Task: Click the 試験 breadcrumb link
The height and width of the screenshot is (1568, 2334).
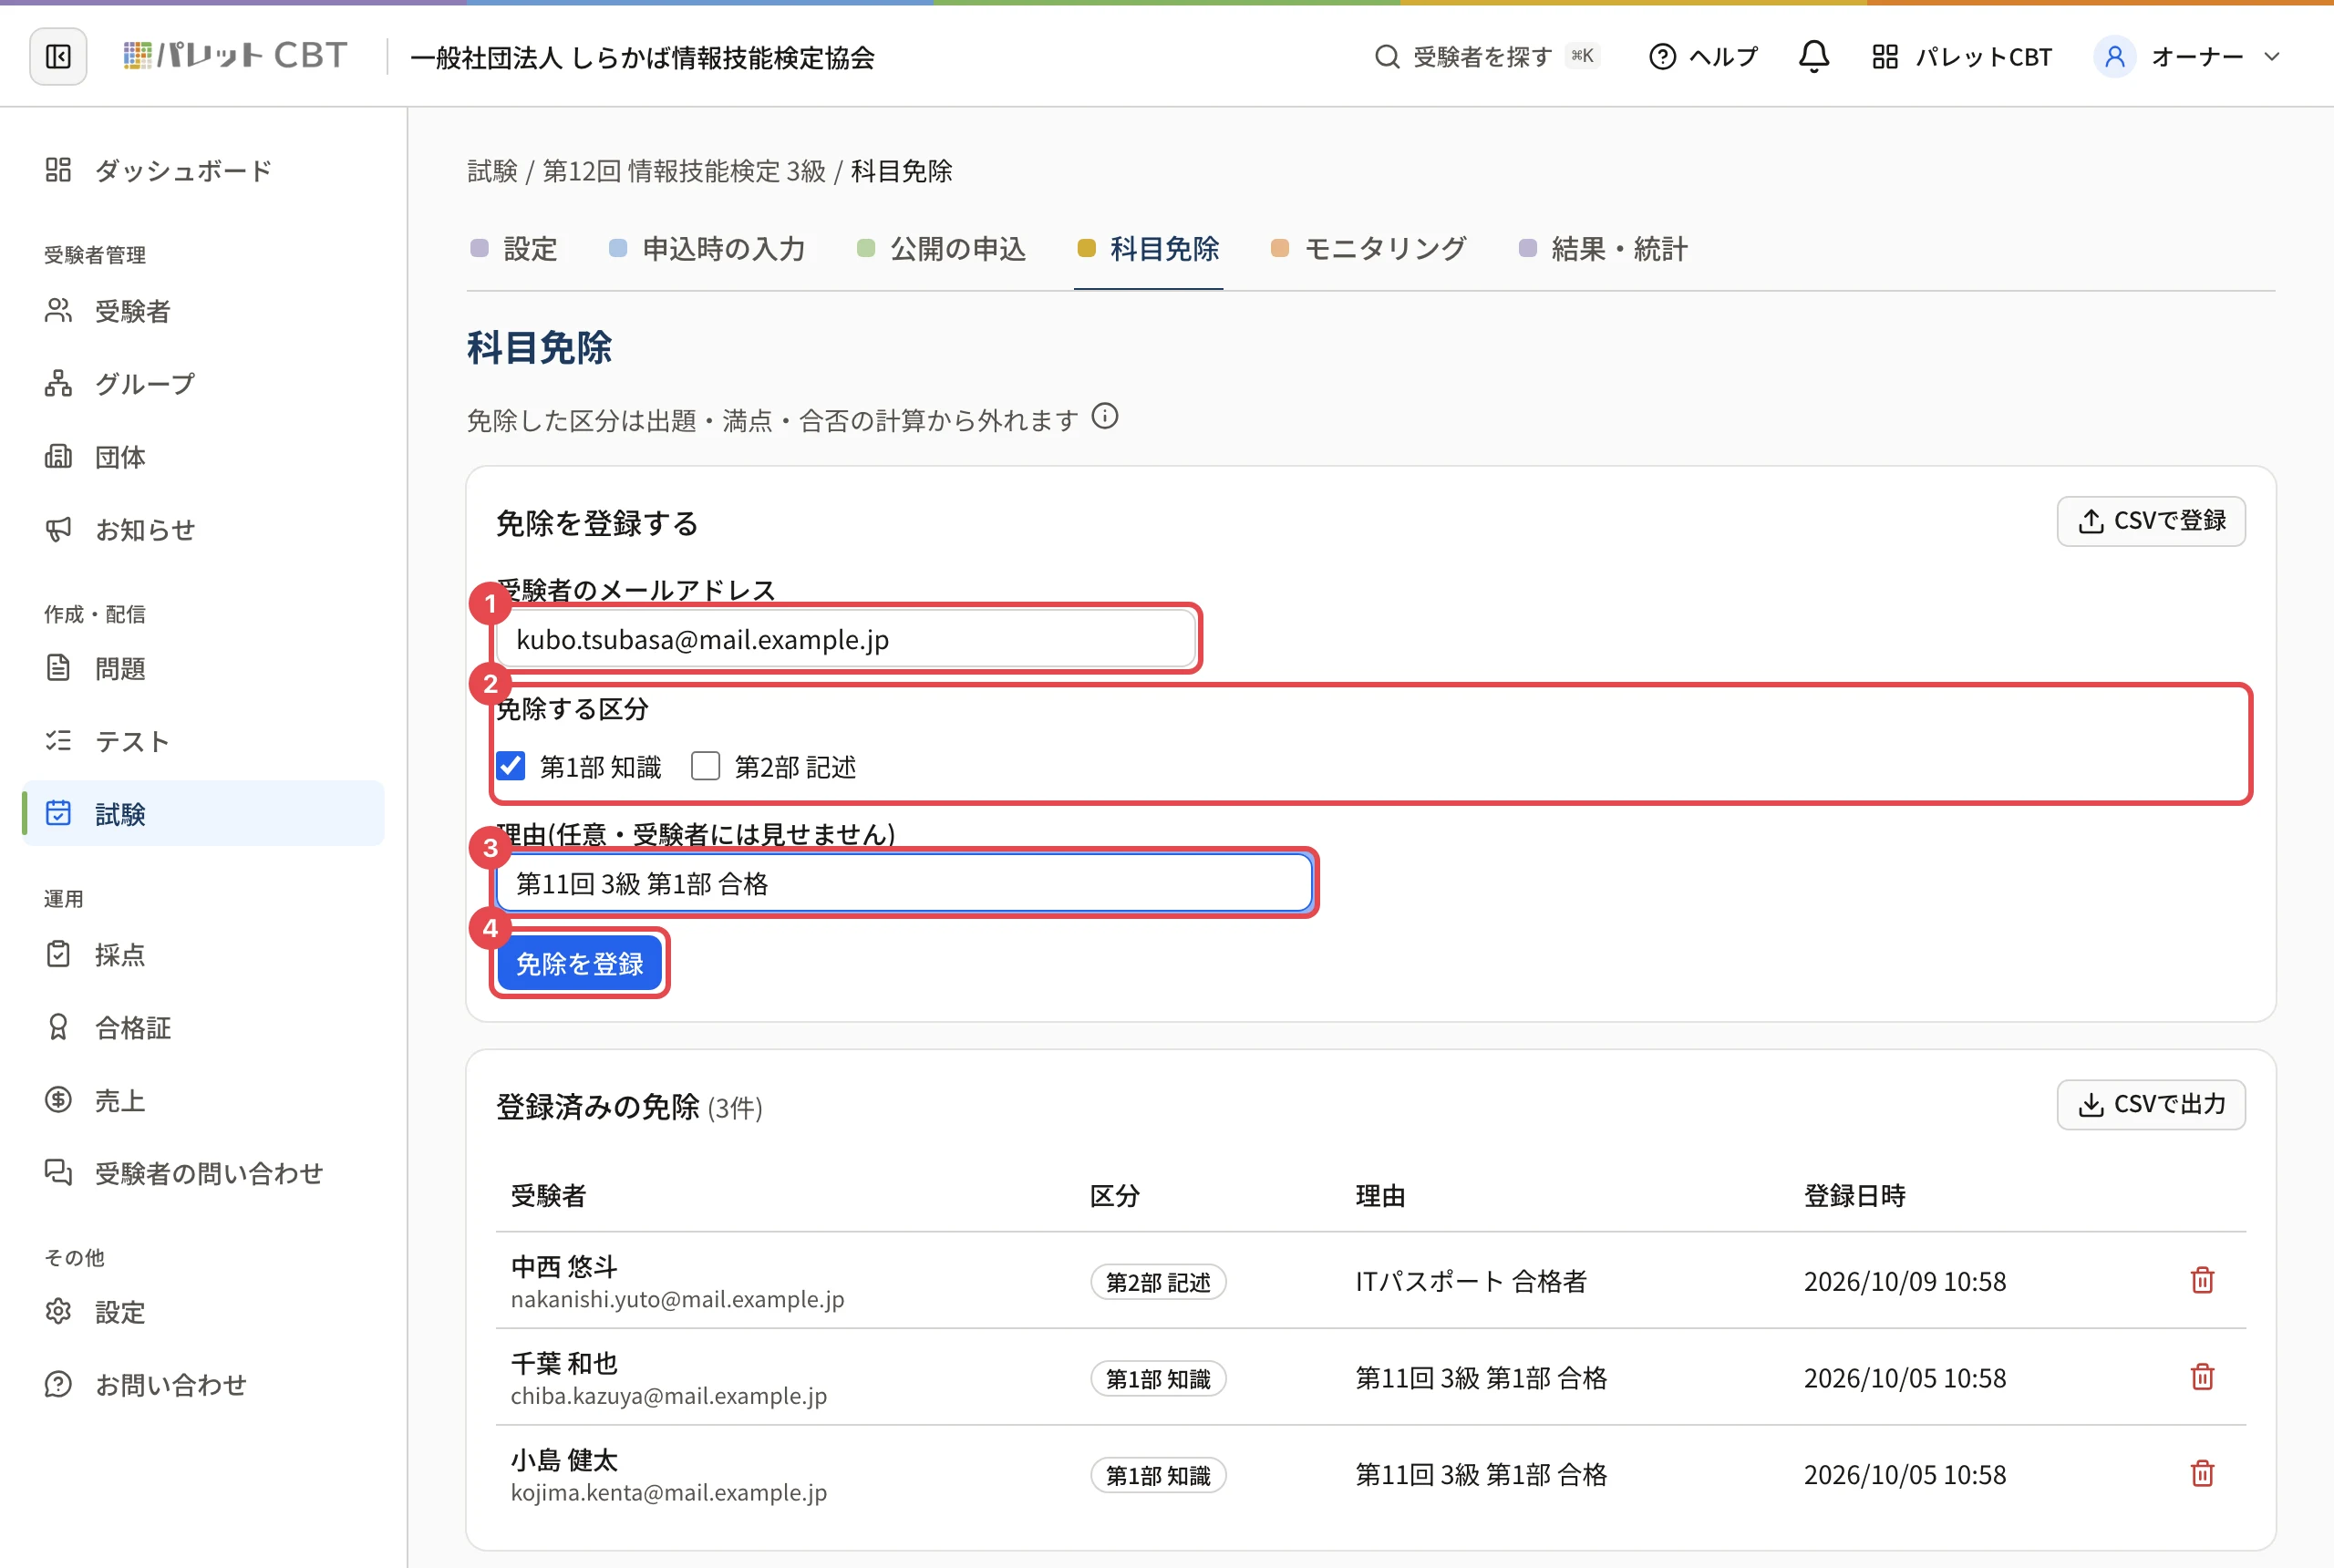Action: (x=492, y=171)
